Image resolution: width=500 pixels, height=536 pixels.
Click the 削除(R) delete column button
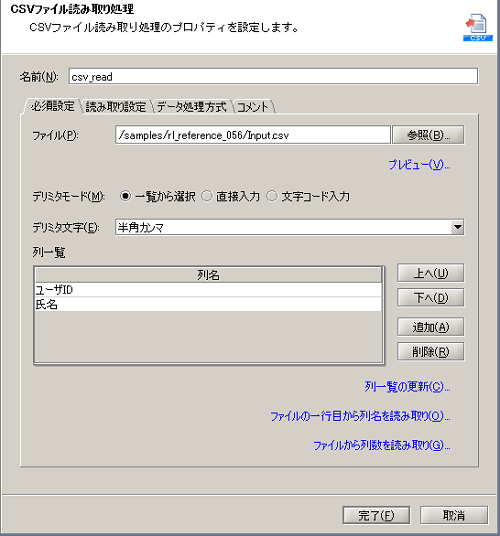point(431,352)
